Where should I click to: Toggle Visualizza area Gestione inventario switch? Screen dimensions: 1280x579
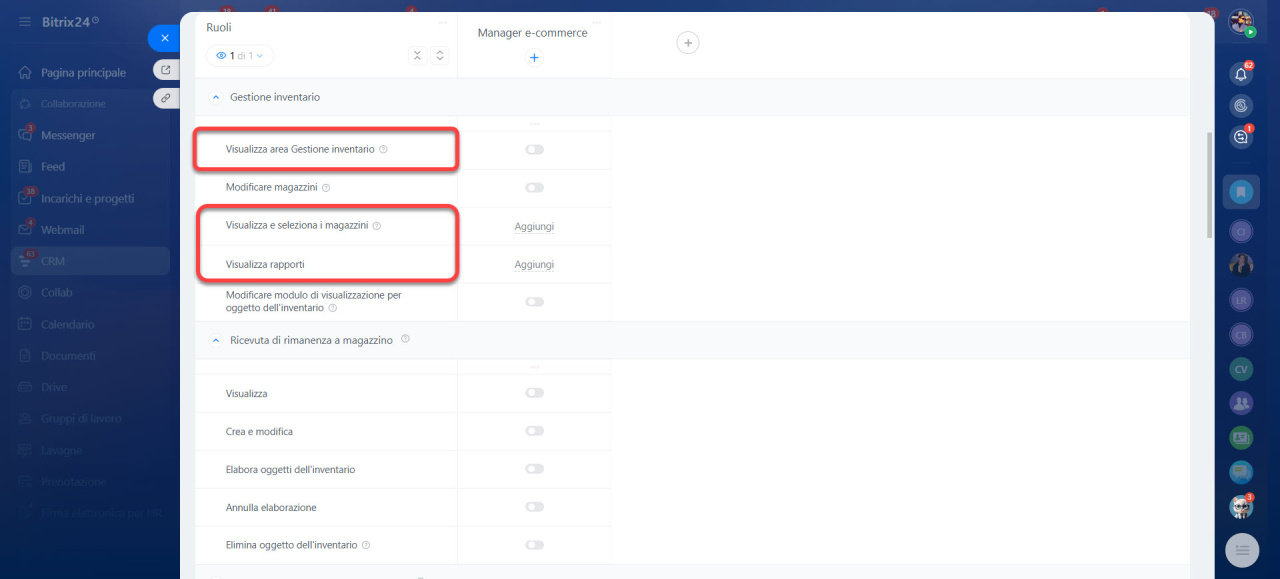[x=534, y=150]
